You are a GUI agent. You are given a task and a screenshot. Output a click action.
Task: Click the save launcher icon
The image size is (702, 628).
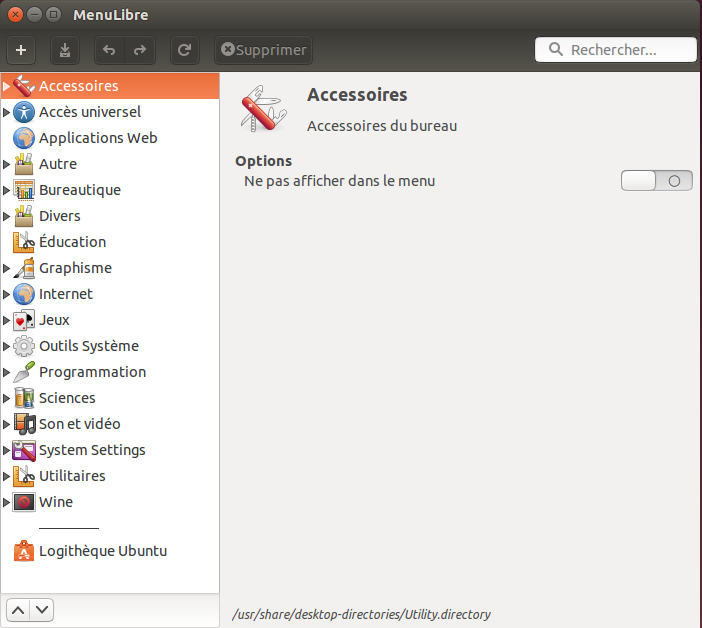point(65,50)
